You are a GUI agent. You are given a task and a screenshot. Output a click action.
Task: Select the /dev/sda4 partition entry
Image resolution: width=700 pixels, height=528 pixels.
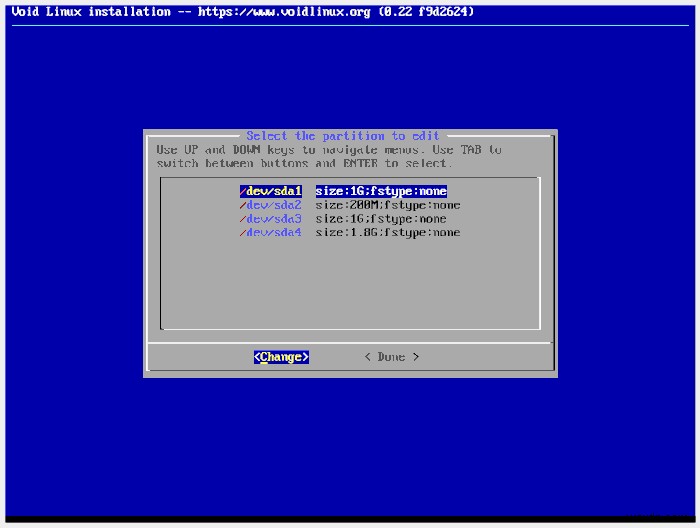coord(271,232)
